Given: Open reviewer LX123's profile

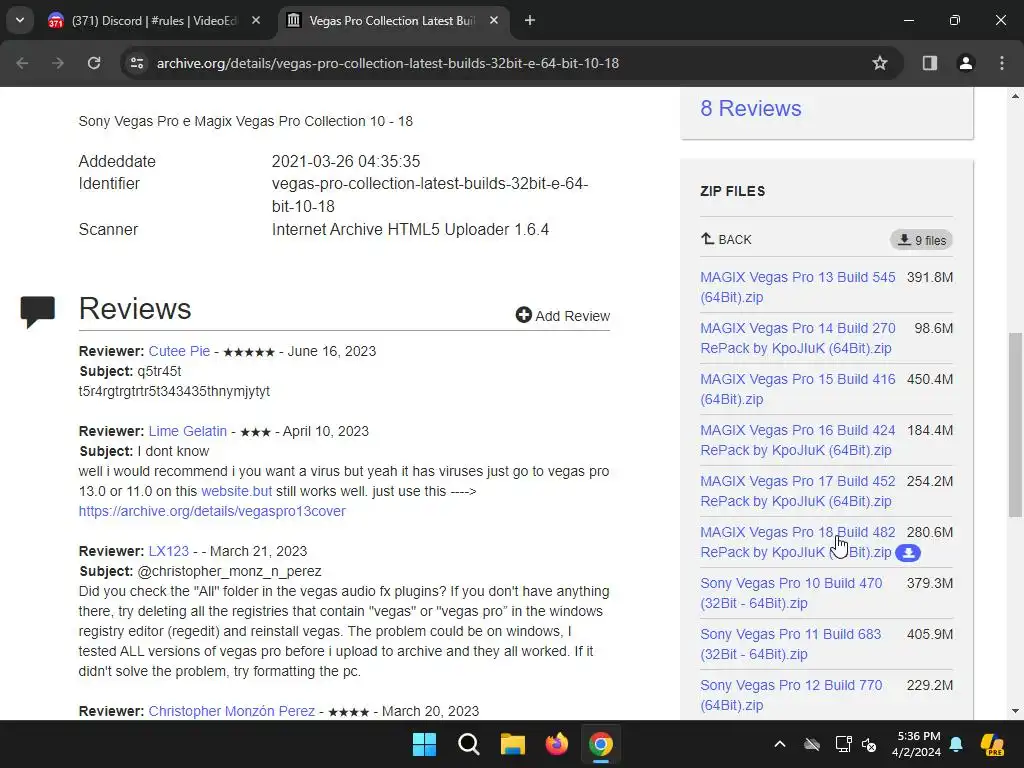Looking at the screenshot, I should tap(168, 551).
